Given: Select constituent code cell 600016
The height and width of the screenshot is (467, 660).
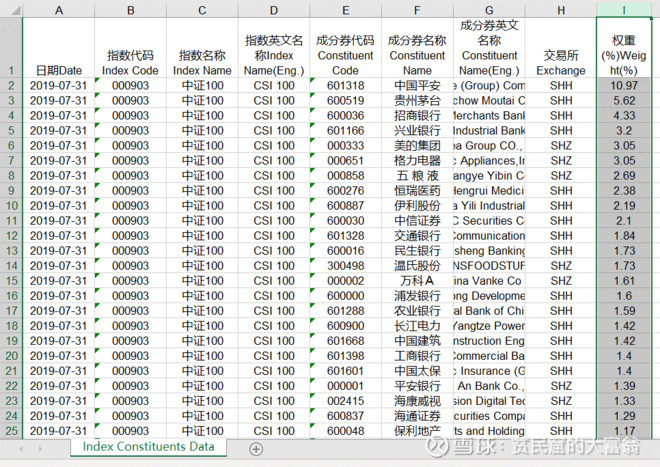Looking at the screenshot, I should tap(346, 251).
